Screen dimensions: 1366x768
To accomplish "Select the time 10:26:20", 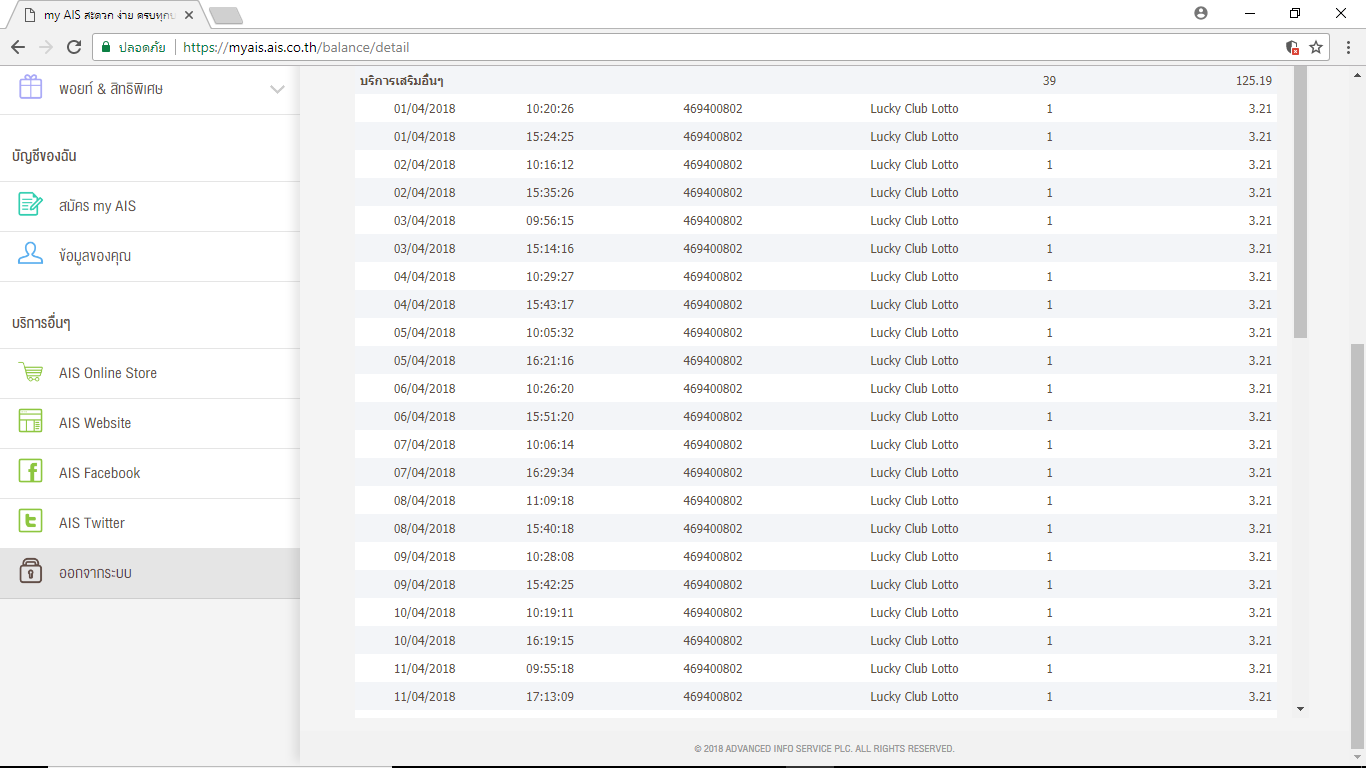I will (x=550, y=389).
